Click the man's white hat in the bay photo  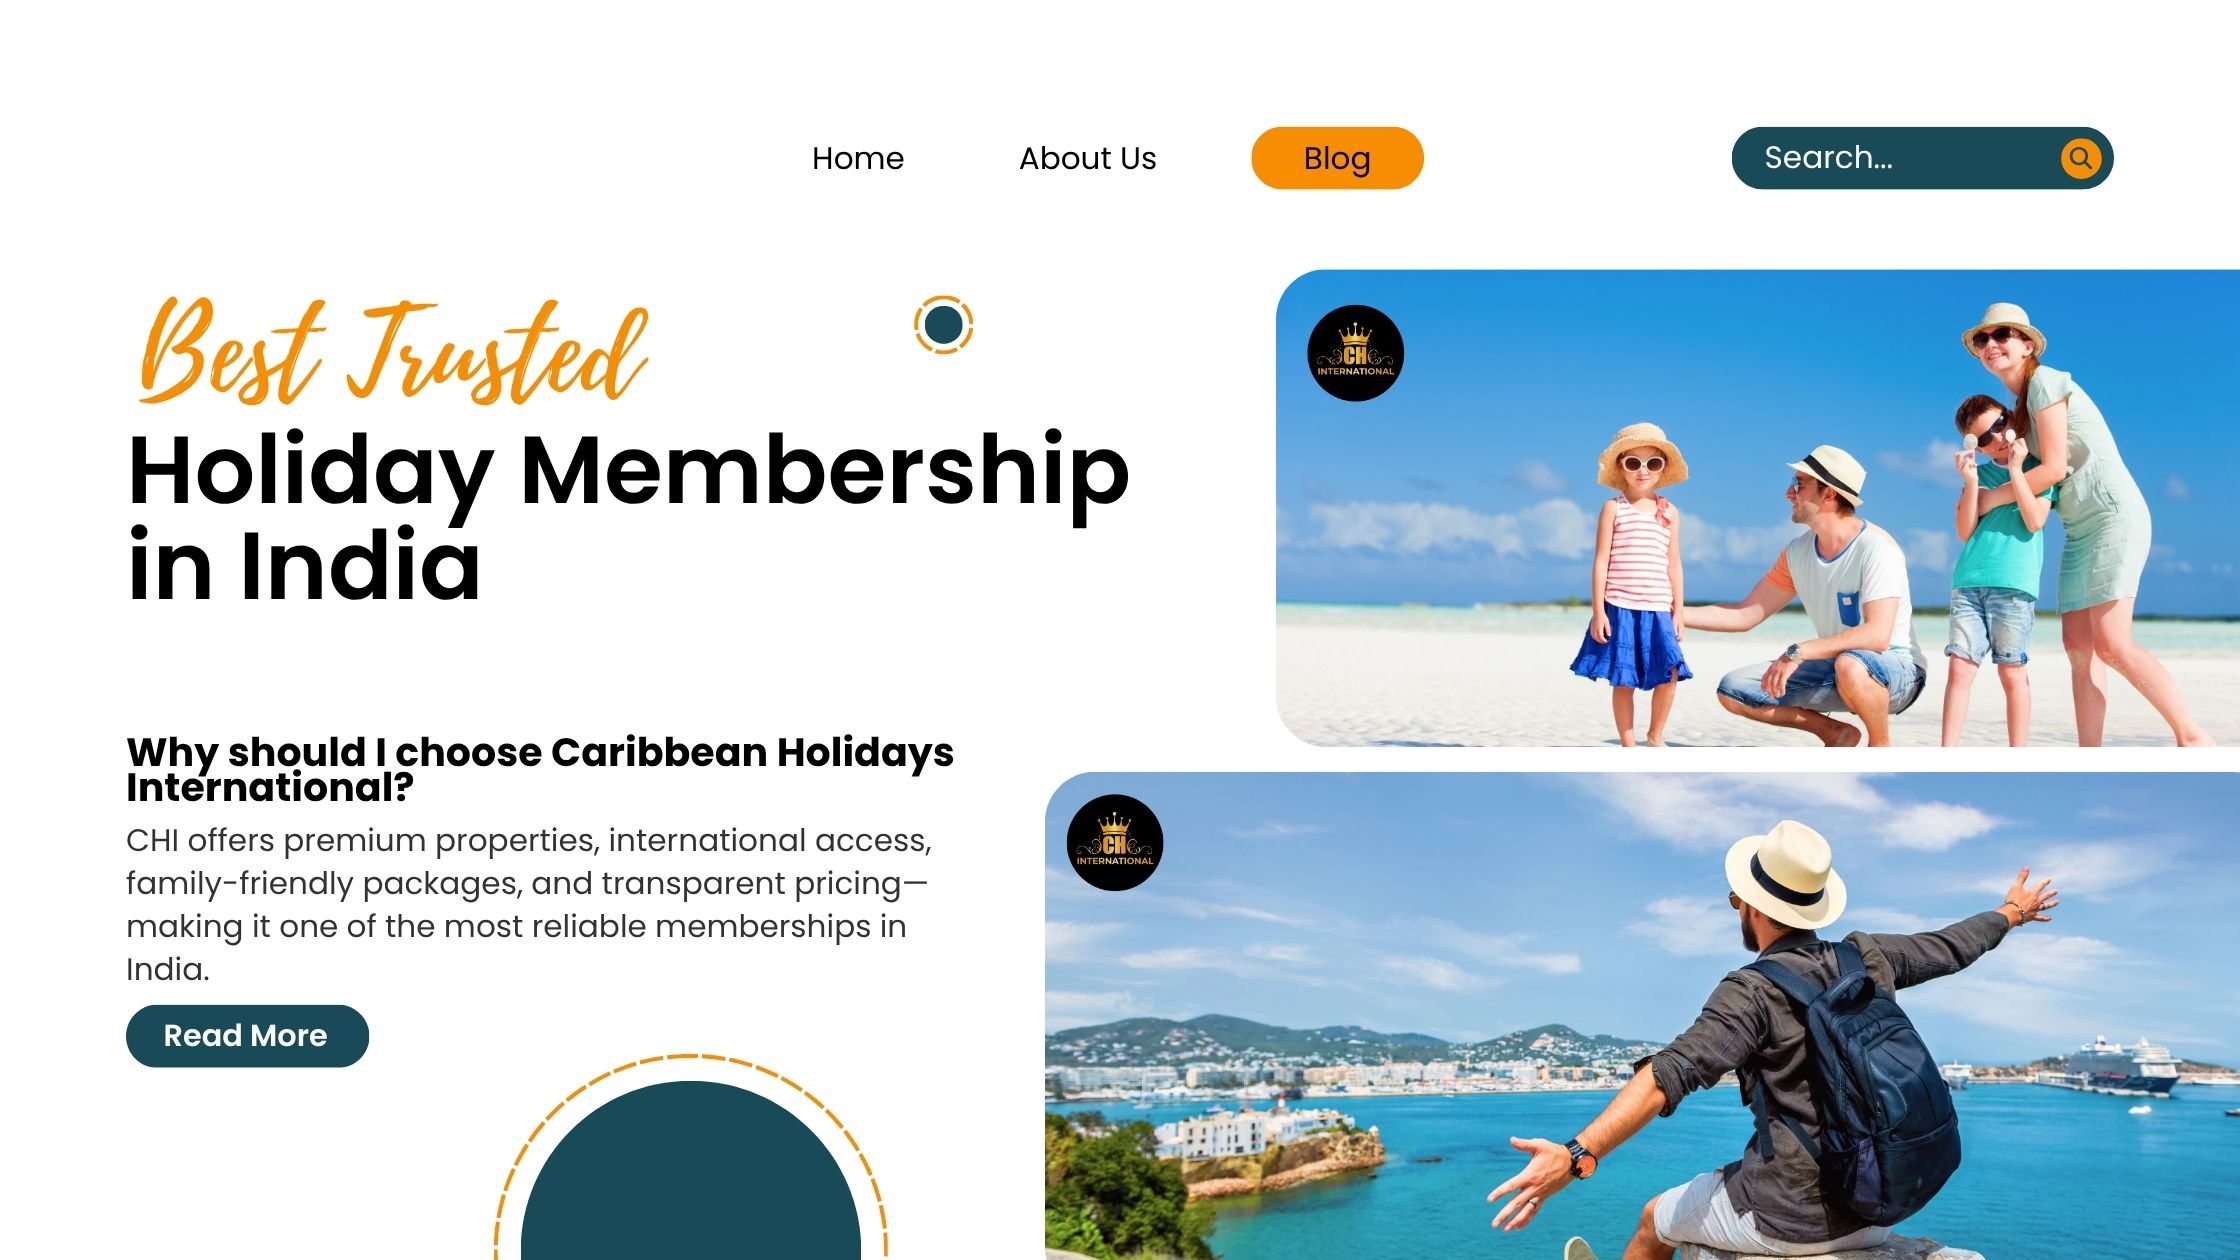(1786, 875)
